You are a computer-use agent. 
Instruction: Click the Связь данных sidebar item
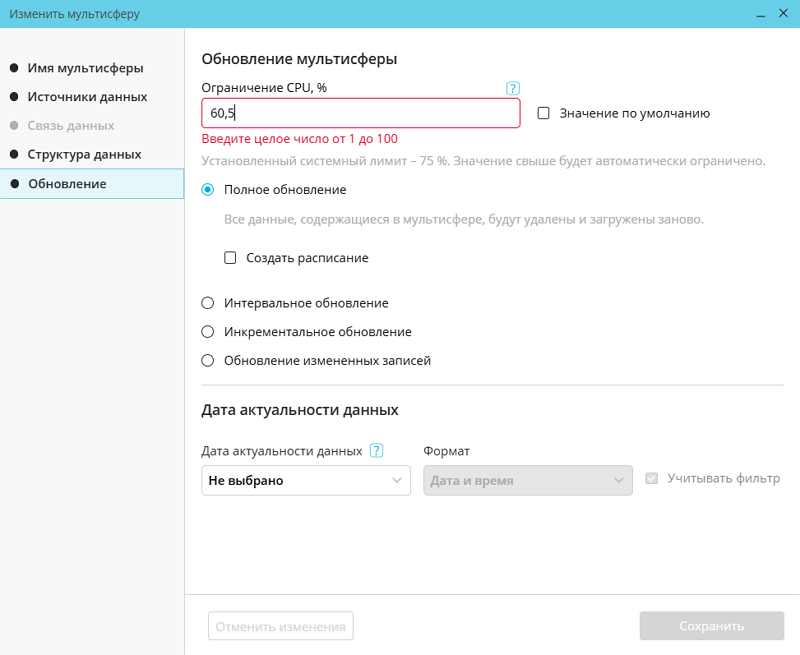[71, 126]
